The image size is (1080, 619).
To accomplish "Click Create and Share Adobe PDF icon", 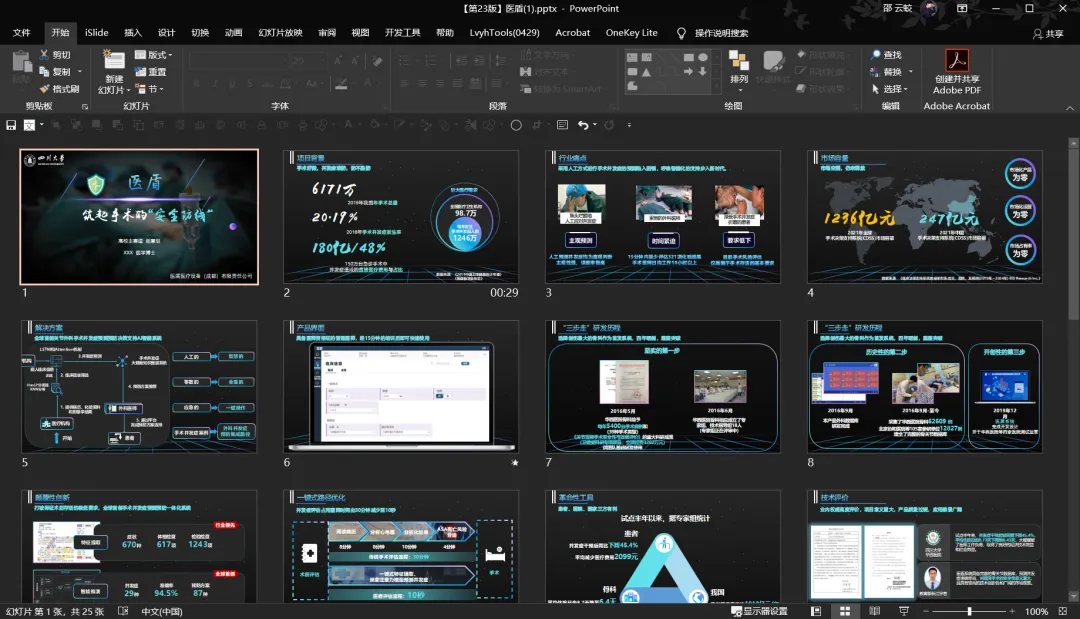I will 957,60.
